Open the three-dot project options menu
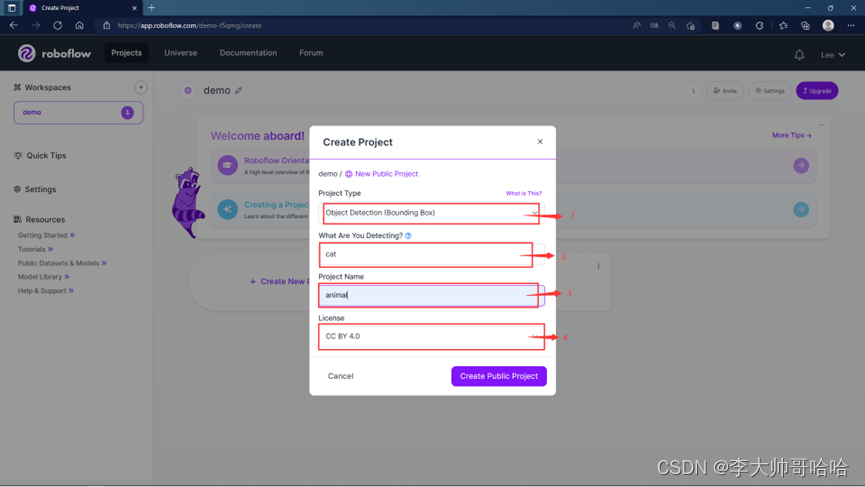 point(599,266)
